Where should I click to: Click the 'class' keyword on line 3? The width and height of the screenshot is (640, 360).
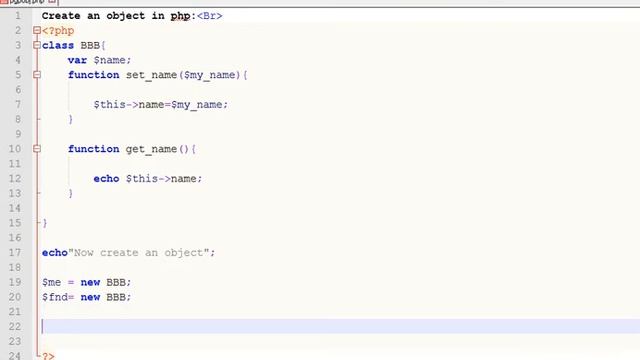click(58, 45)
